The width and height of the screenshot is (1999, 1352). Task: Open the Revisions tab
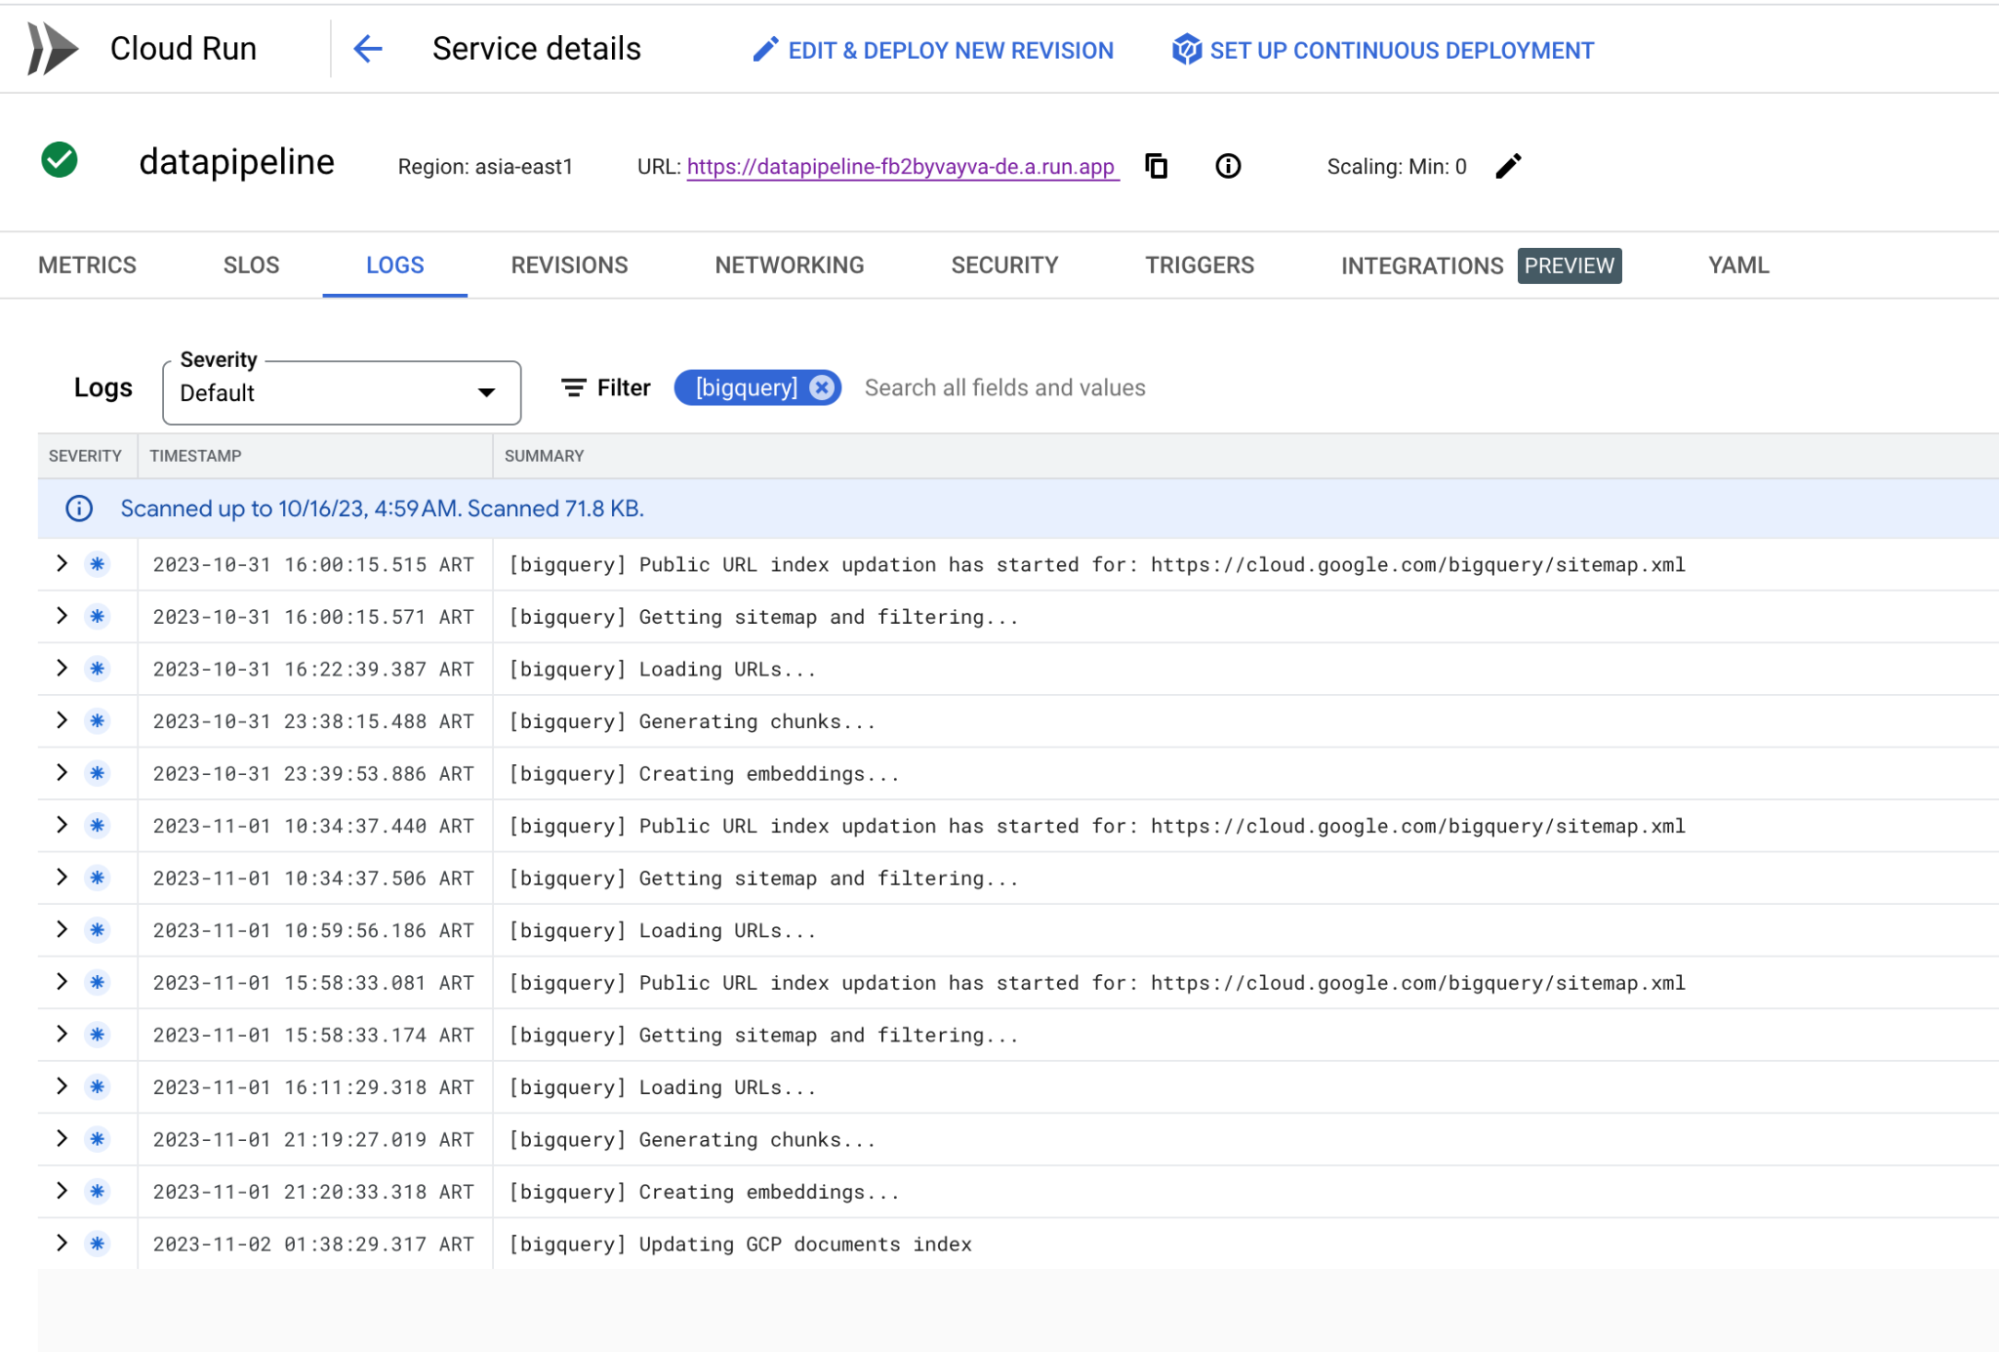click(569, 265)
